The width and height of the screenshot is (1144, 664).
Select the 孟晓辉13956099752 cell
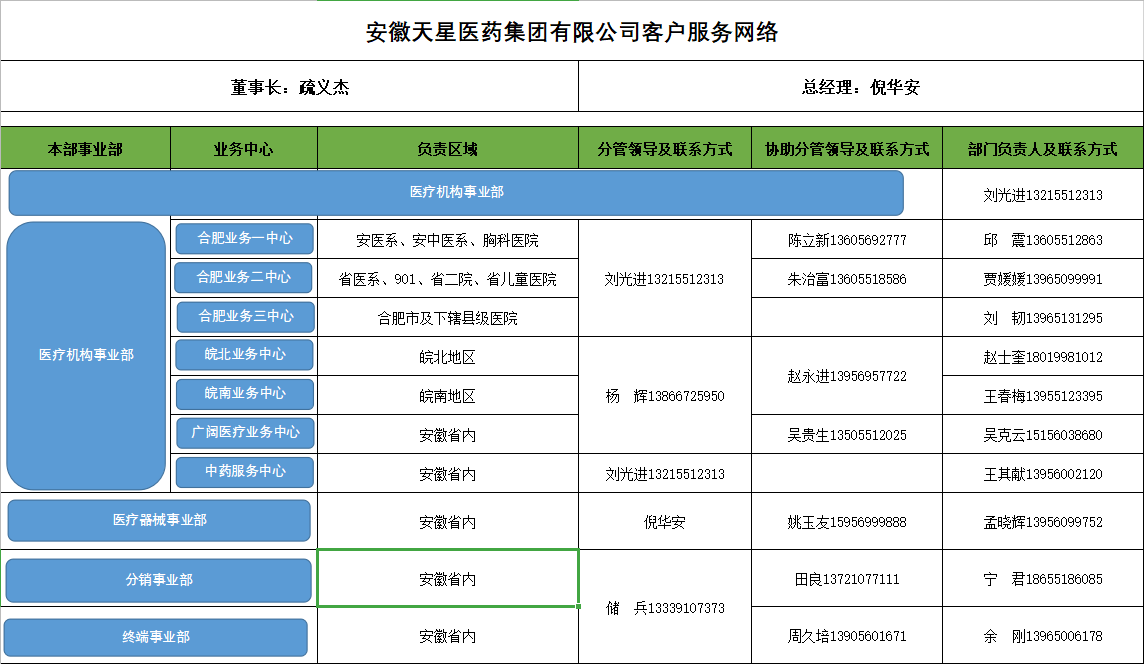pyautogui.click(x=1043, y=522)
